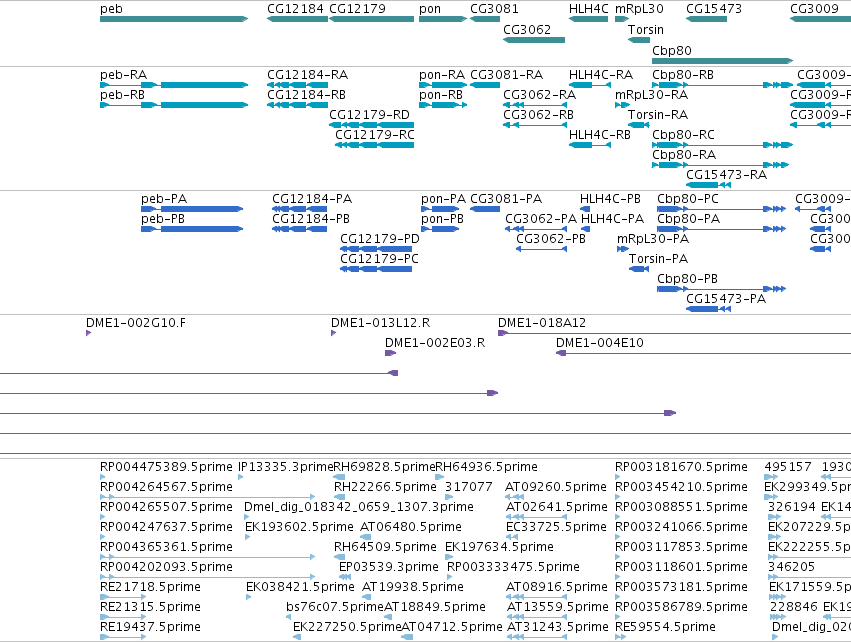Open the pon gene label
The height and width of the screenshot is (642, 851).
[430, 9]
